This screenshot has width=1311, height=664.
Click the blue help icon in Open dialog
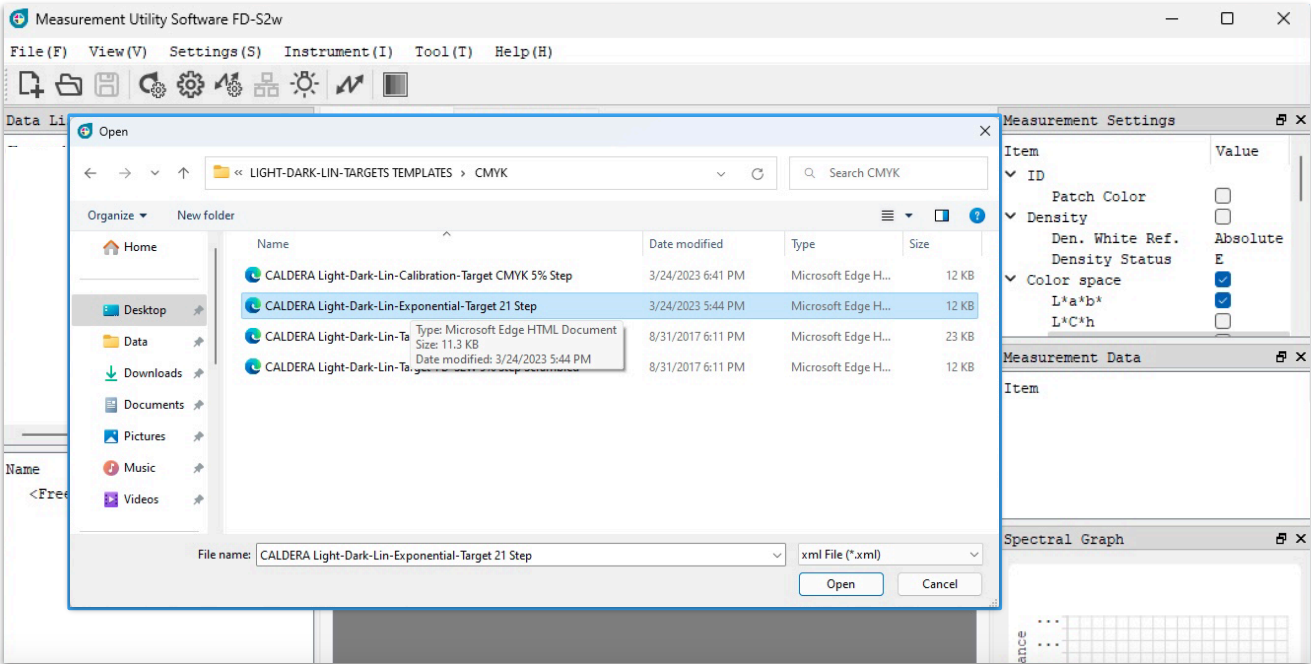click(x=977, y=215)
